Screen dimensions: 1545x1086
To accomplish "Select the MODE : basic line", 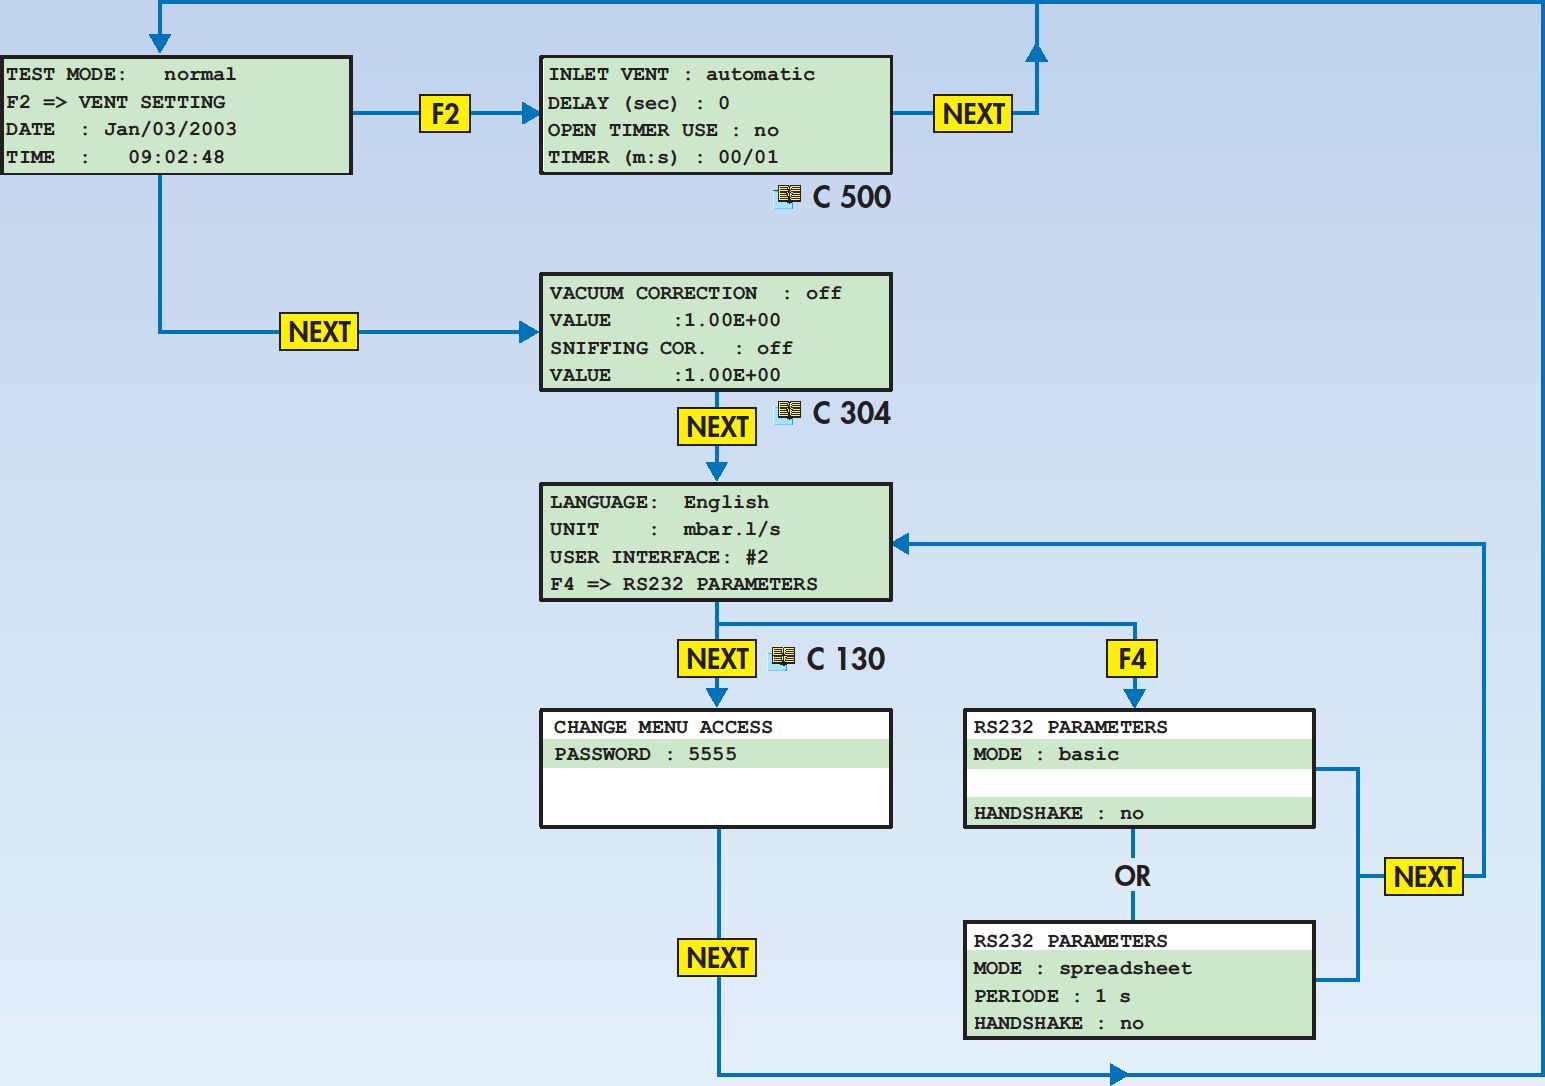I will pos(1139,754).
